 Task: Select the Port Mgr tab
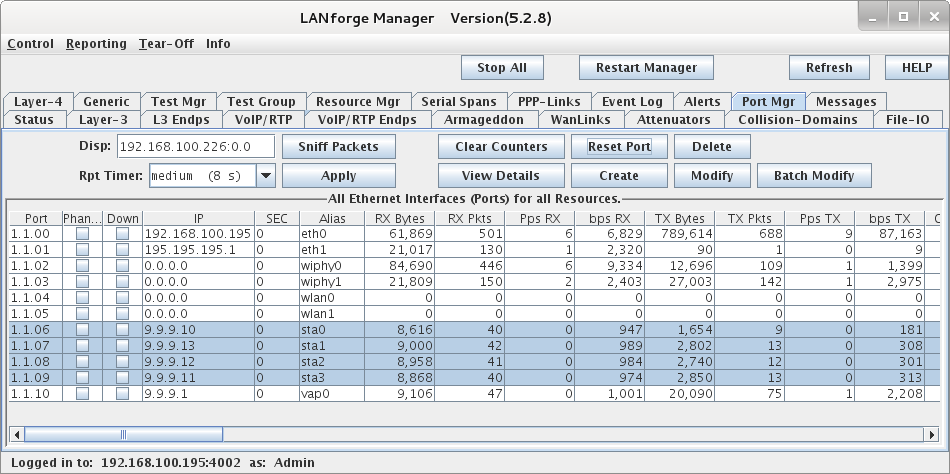click(768, 101)
